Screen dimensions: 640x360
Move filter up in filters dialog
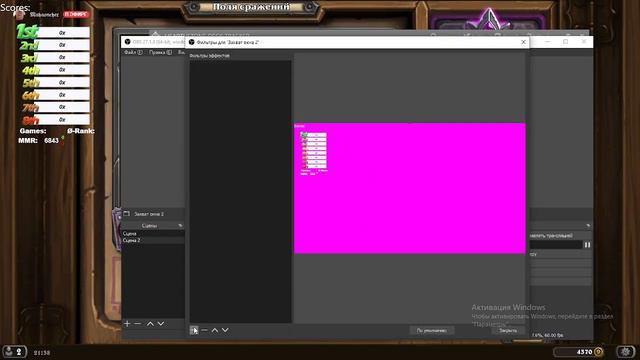215,330
